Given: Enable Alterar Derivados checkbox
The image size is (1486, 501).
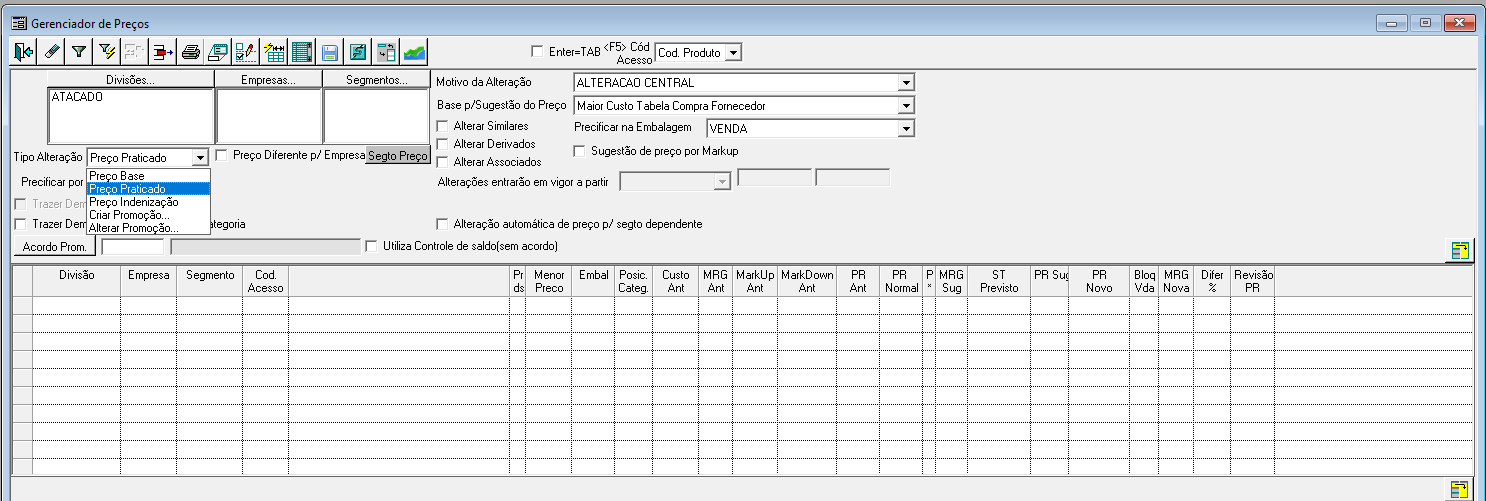Looking at the screenshot, I should coord(443,144).
